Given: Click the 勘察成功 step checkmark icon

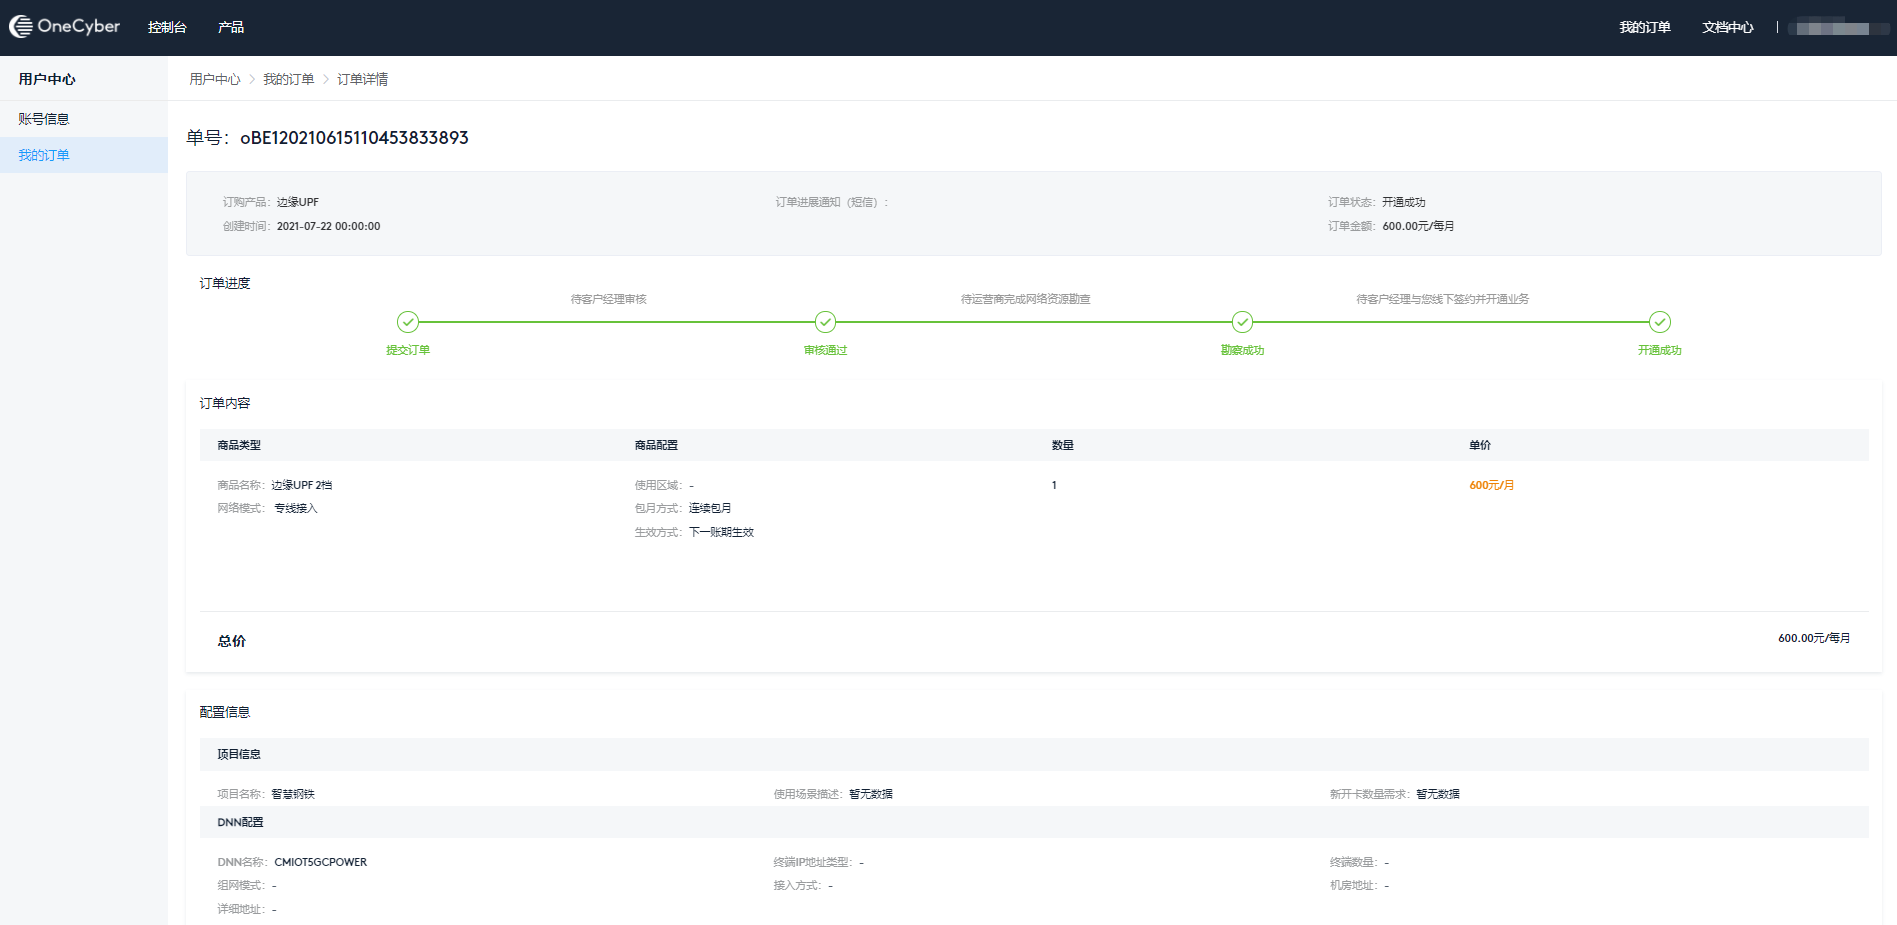Looking at the screenshot, I should pyautogui.click(x=1242, y=322).
